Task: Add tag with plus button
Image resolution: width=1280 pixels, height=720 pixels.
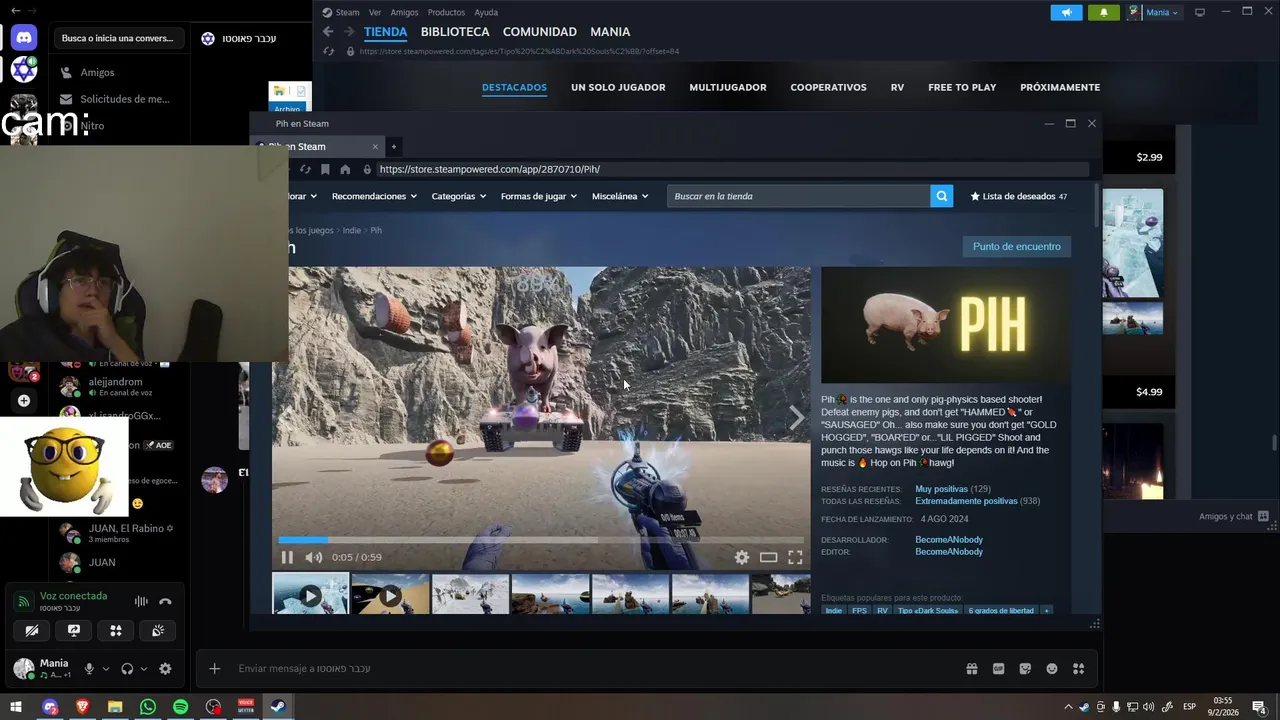Action: [x=1047, y=610]
